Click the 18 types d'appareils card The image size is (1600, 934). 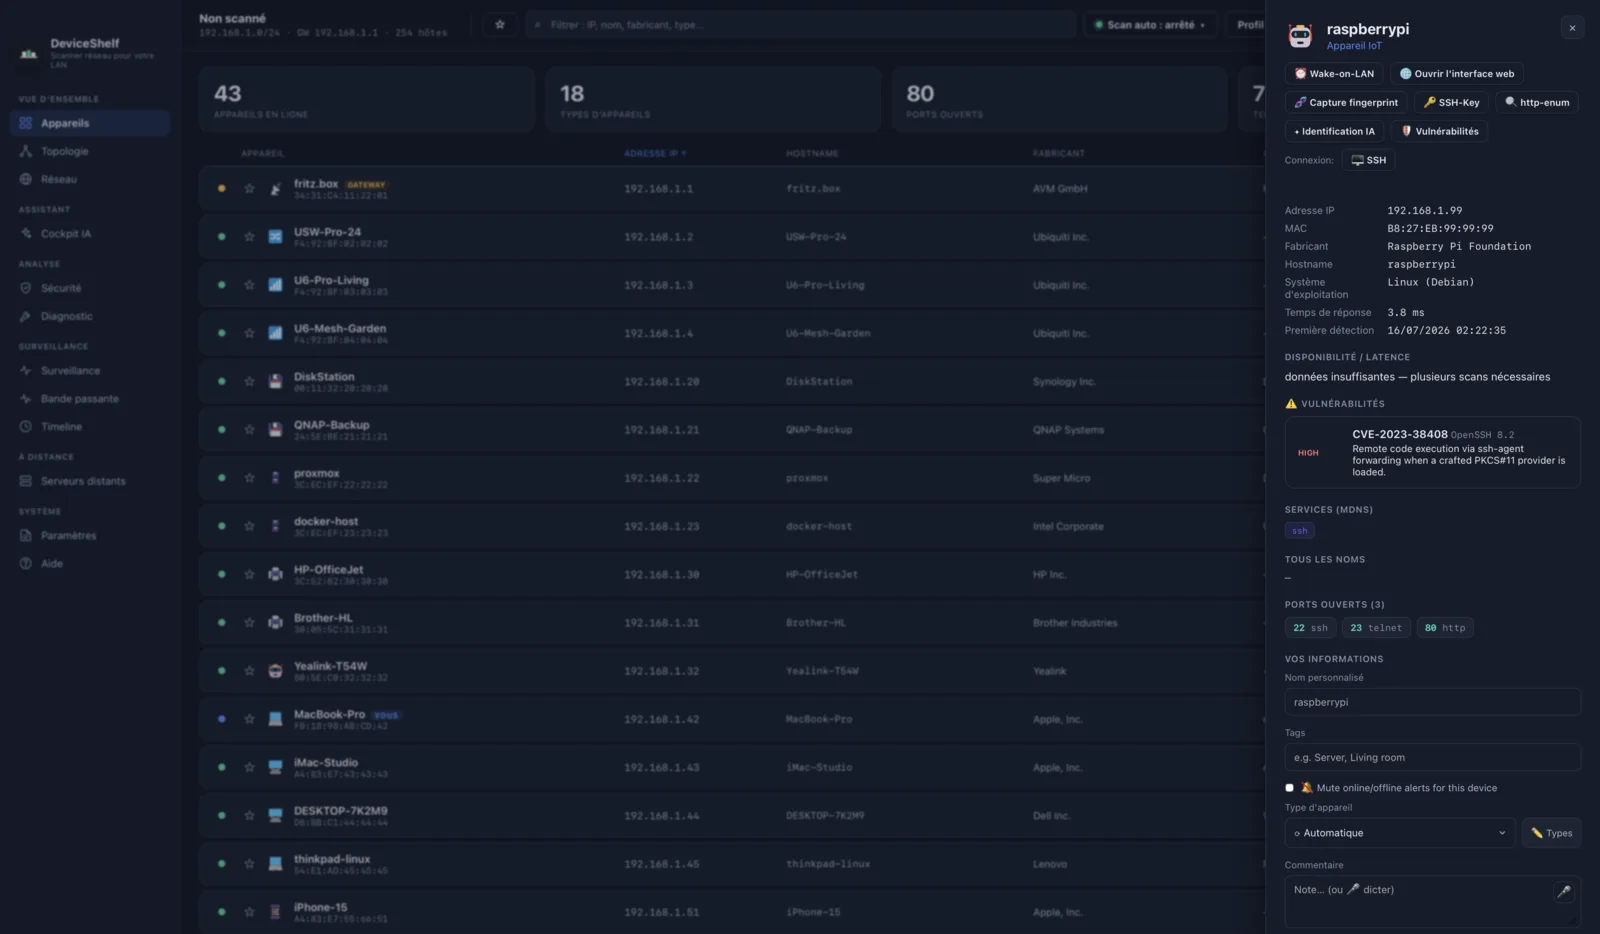pyautogui.click(x=713, y=100)
